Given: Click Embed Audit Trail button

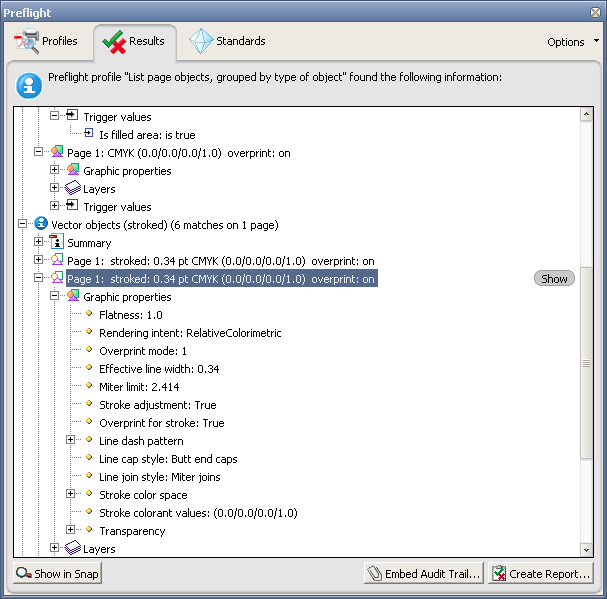Looking at the screenshot, I should 424,573.
